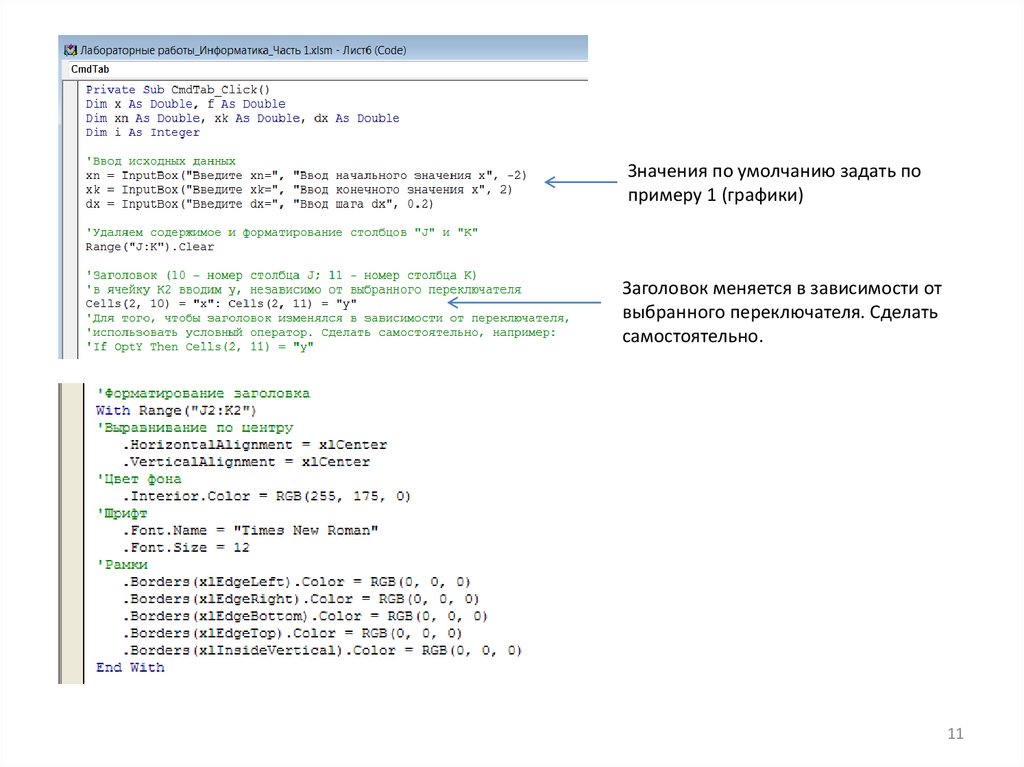Click the line '.Interior.Color = RGB(255, 175, 0)'

pyautogui.click(x=266, y=496)
